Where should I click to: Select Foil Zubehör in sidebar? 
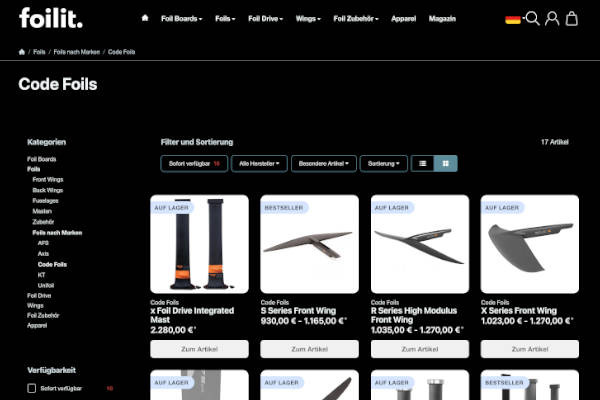(43, 315)
